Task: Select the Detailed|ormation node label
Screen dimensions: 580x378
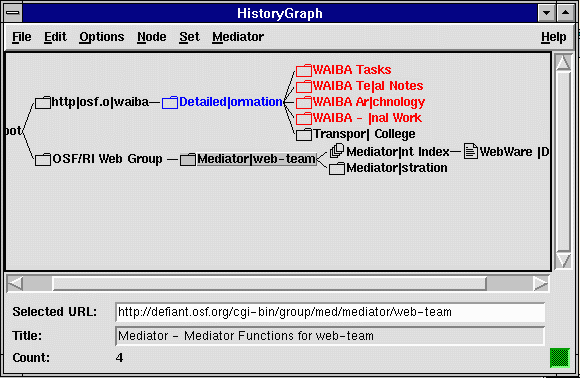Action: coord(231,102)
